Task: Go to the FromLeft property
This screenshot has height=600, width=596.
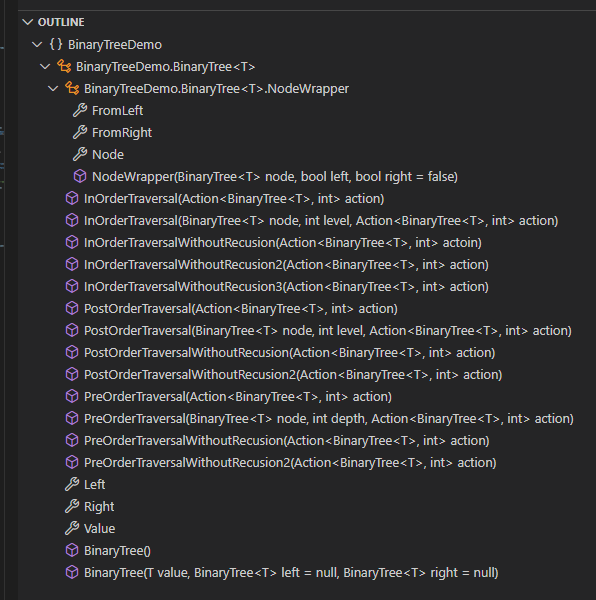Action: [117, 111]
